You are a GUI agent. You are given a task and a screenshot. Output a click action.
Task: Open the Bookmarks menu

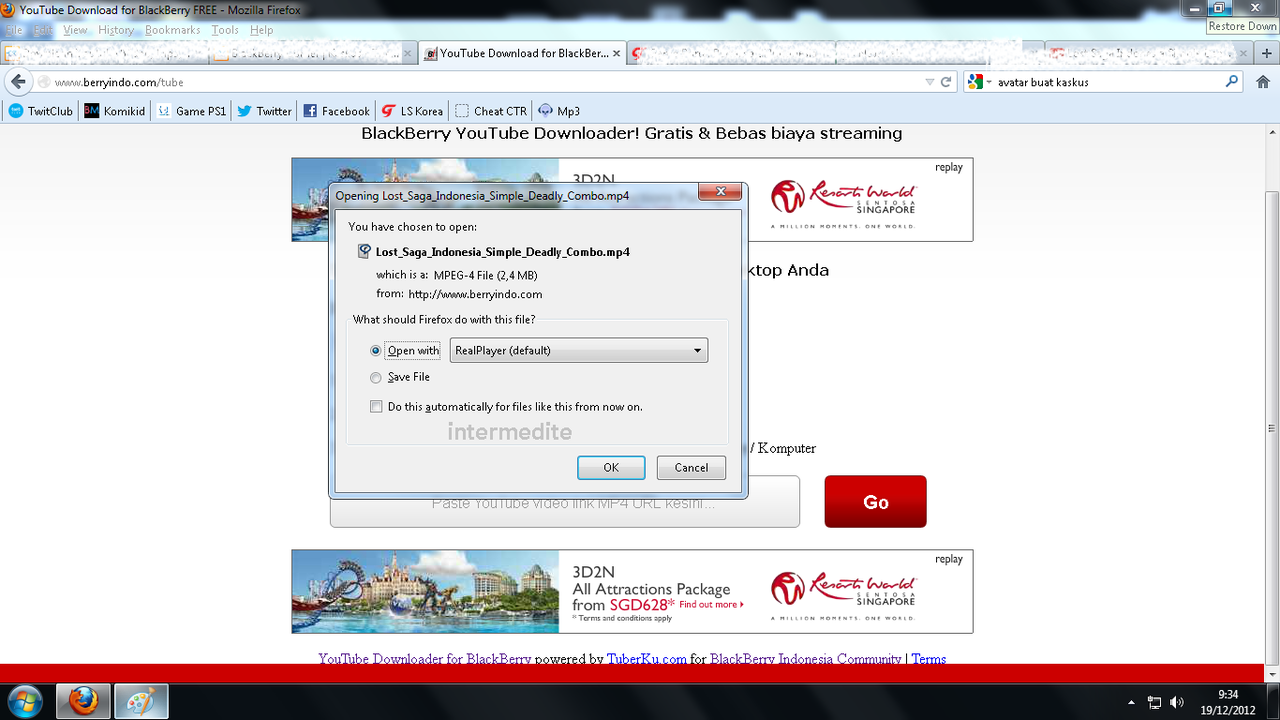(172, 30)
